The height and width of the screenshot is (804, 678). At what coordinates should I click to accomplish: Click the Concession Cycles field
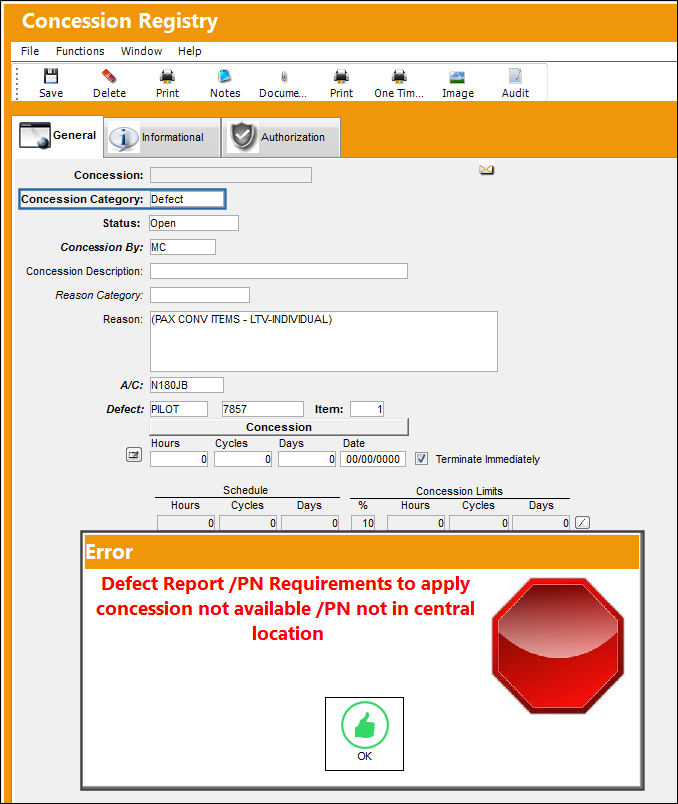click(243, 459)
